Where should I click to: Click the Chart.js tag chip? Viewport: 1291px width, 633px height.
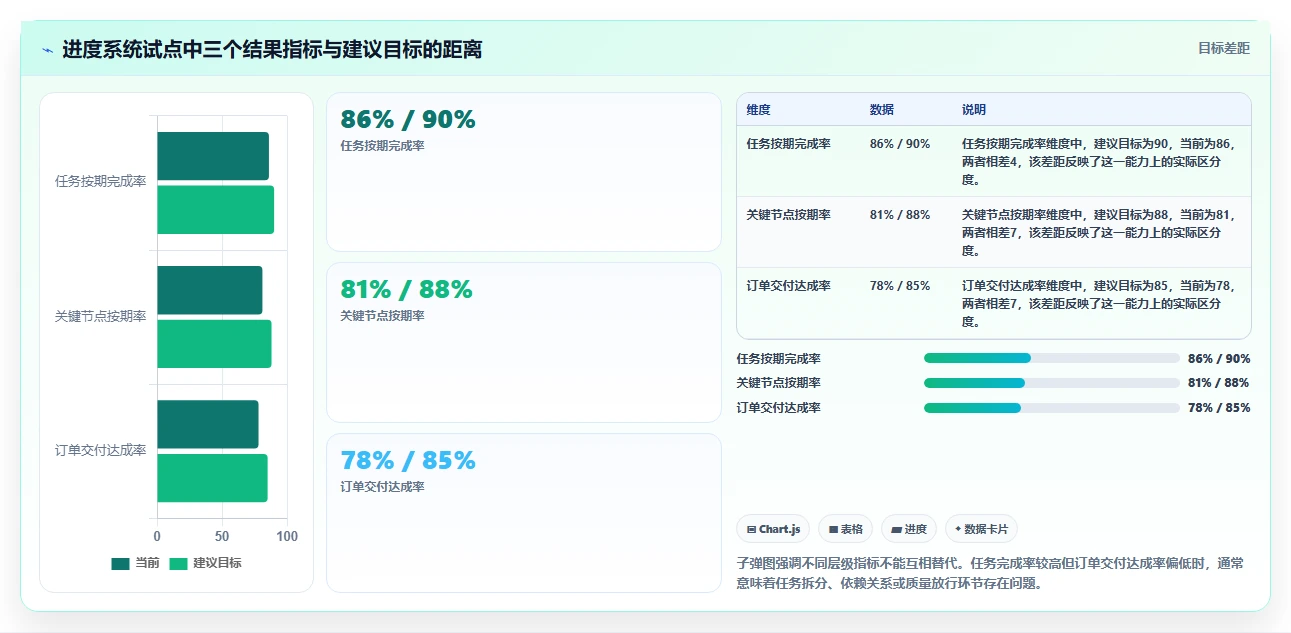click(773, 529)
